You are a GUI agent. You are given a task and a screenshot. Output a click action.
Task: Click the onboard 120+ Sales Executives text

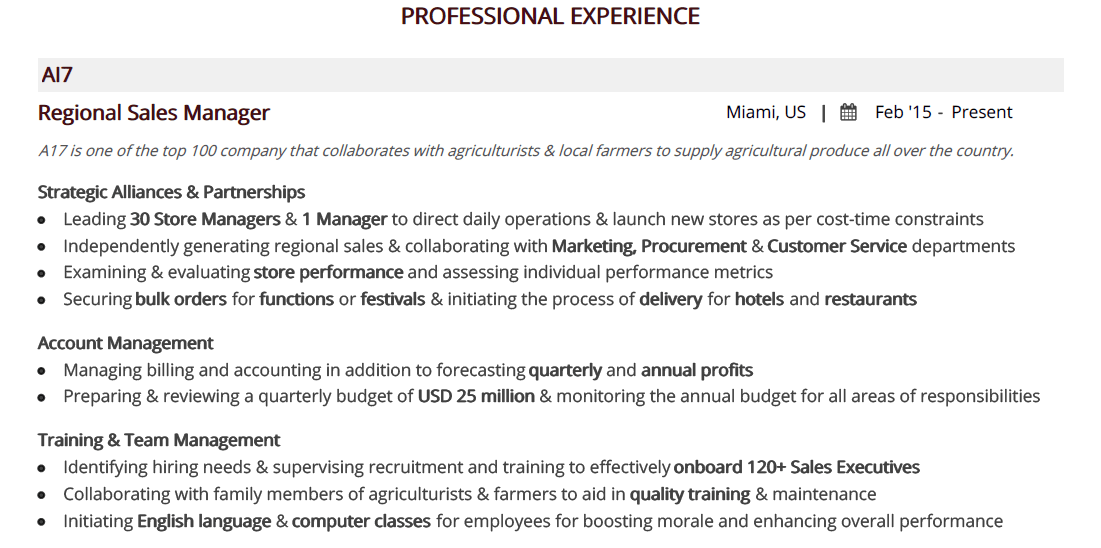tap(796, 467)
